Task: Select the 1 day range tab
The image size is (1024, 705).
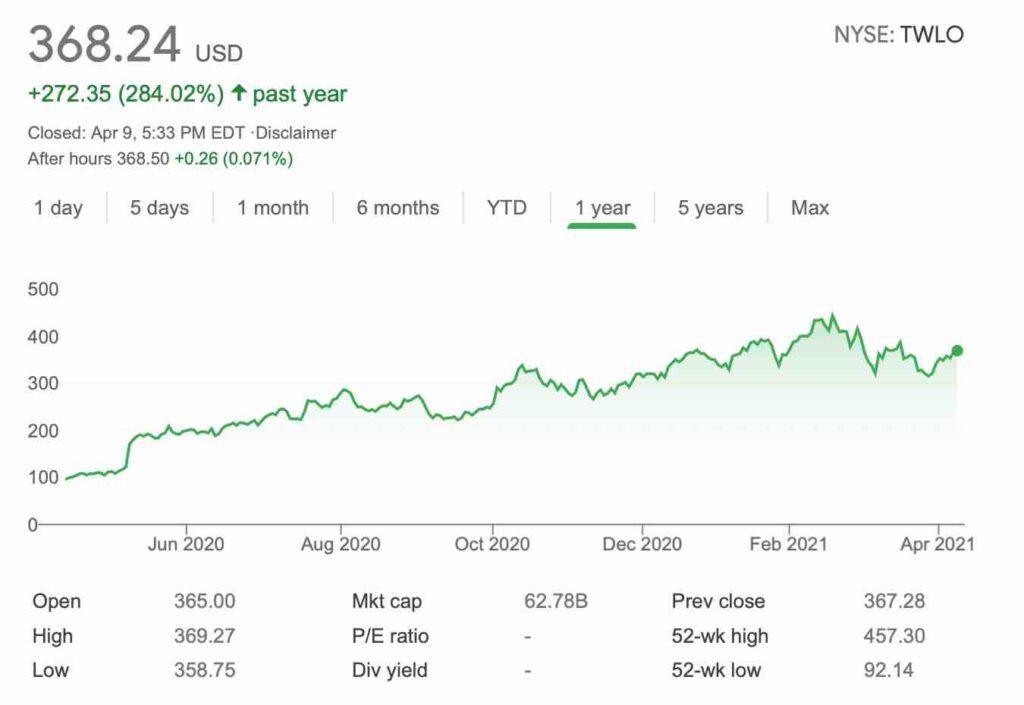Action: pyautogui.click(x=58, y=208)
